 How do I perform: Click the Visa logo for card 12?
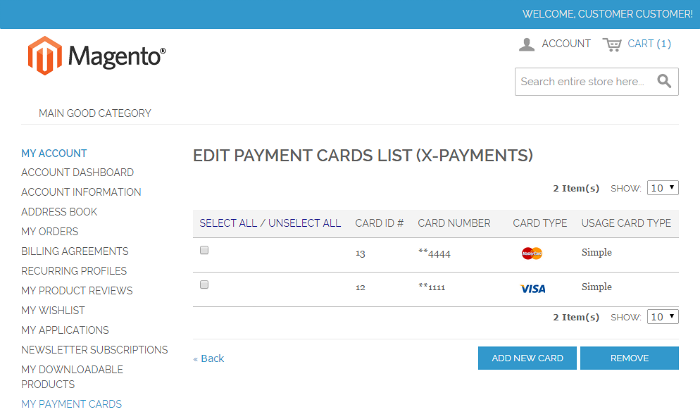(533, 289)
